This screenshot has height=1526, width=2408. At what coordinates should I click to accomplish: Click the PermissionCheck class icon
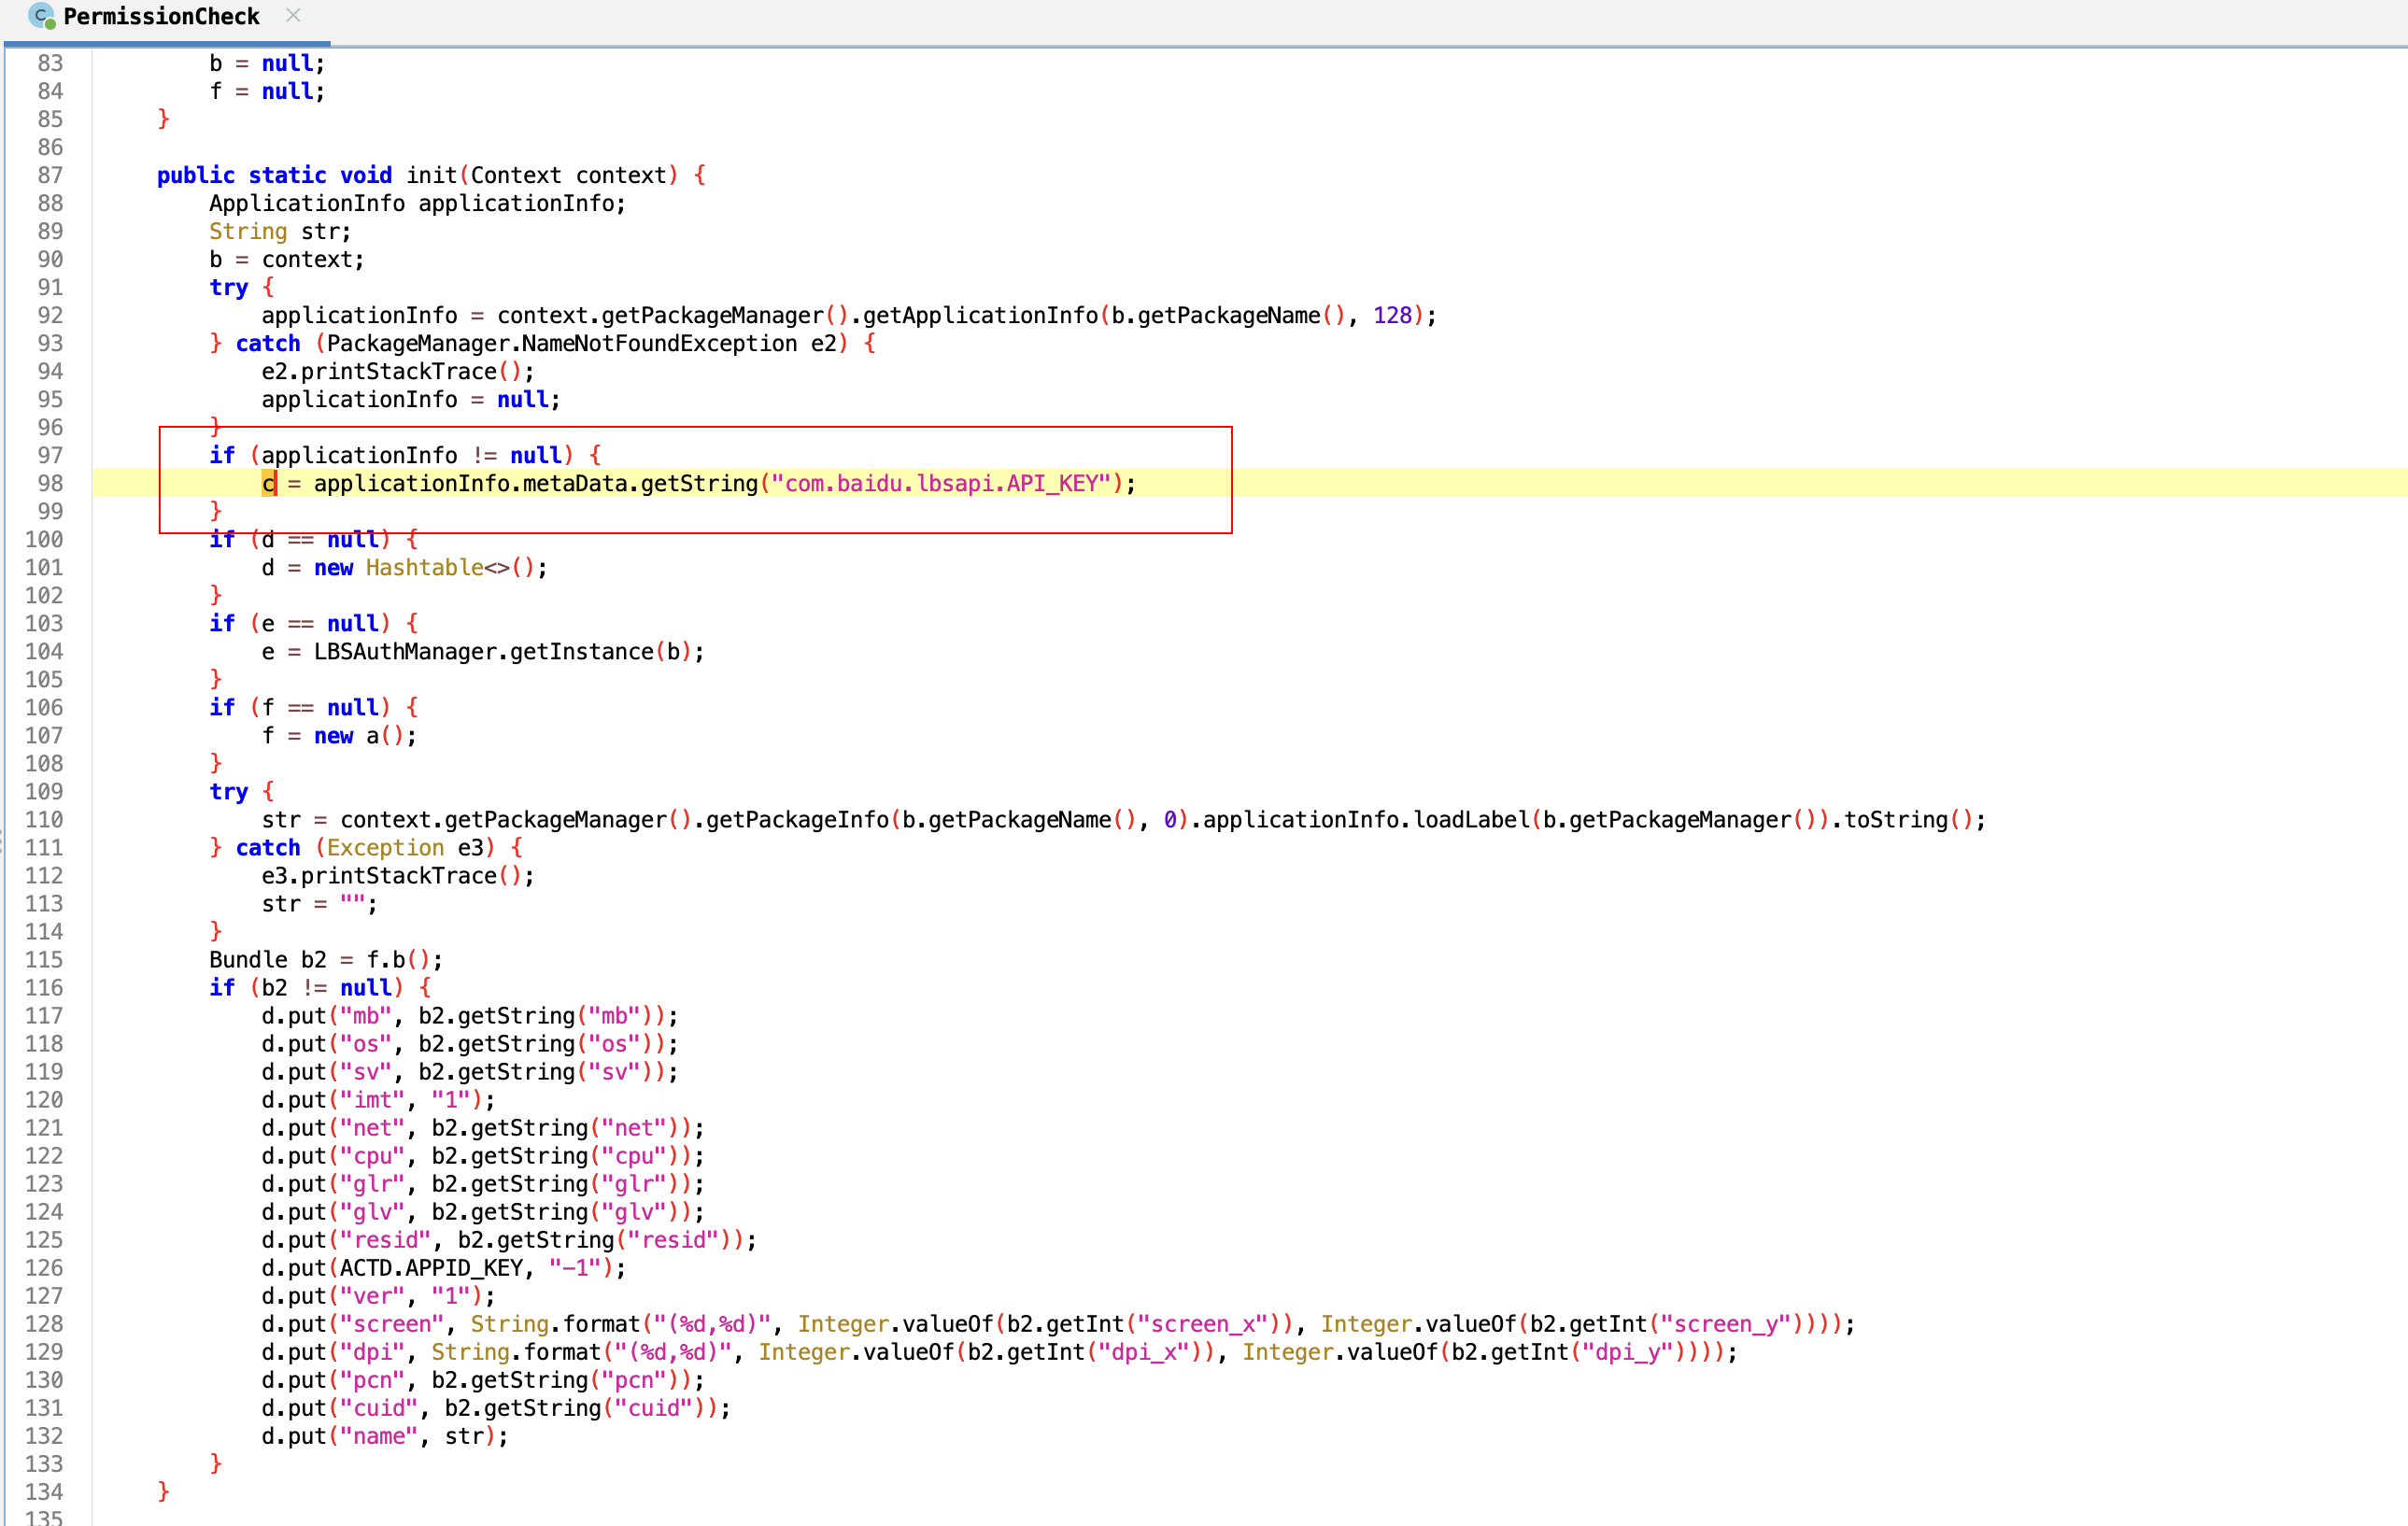pos(41,16)
